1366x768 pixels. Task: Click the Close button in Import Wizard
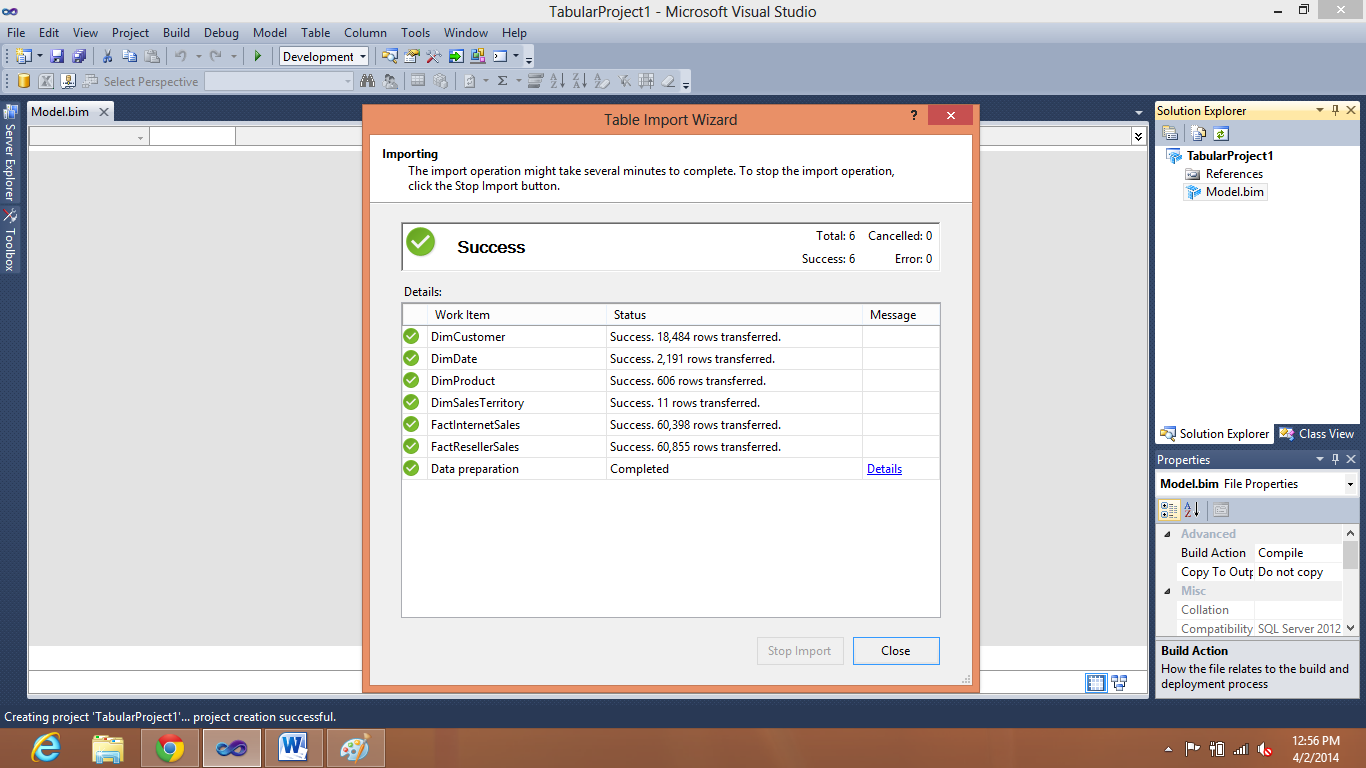point(896,651)
